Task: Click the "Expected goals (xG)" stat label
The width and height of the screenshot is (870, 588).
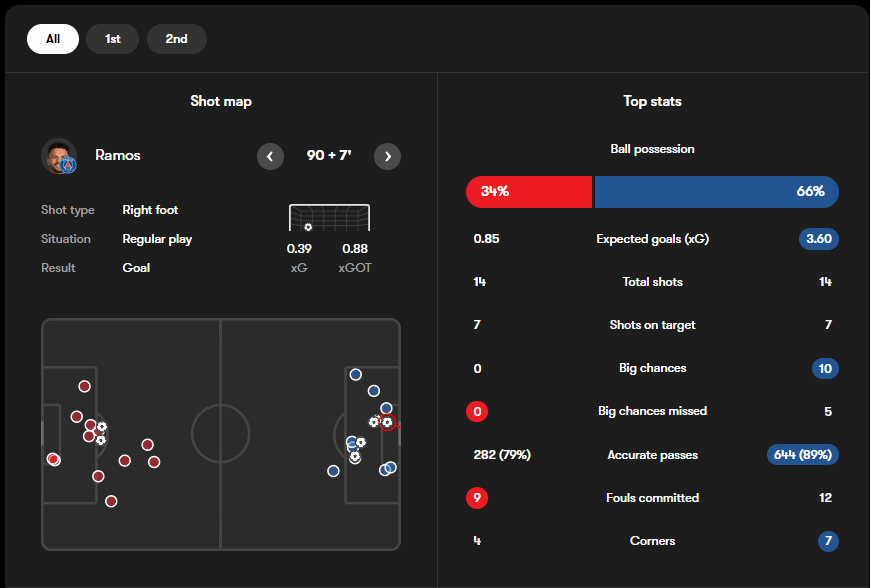Action: [x=652, y=239]
